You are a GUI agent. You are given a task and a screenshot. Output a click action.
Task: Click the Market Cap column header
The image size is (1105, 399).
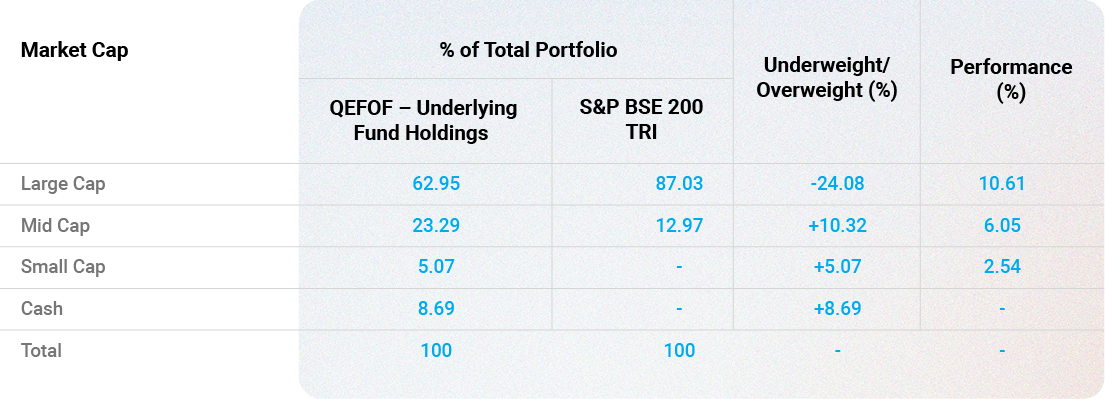(75, 51)
